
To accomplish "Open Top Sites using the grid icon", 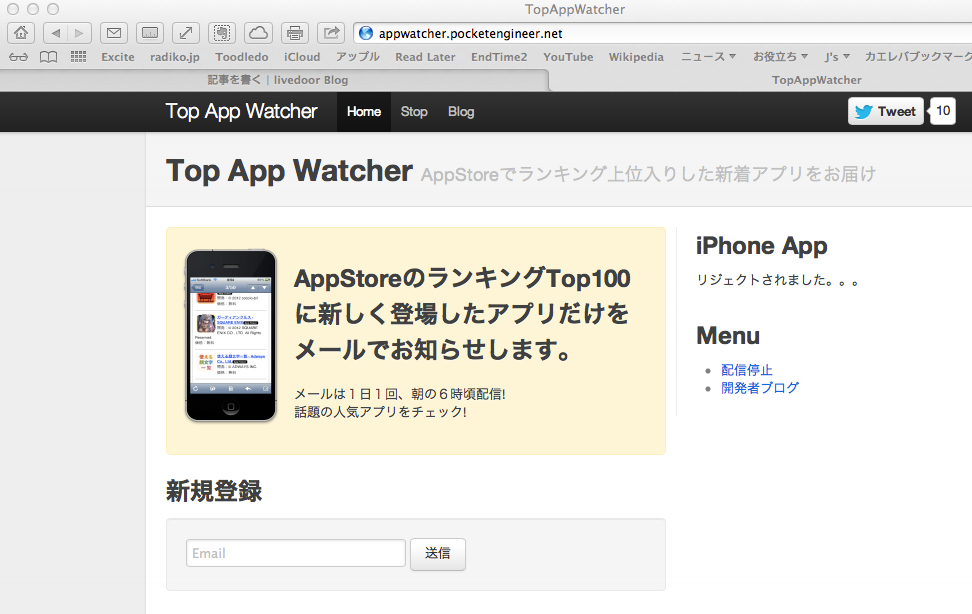I will (77, 56).
